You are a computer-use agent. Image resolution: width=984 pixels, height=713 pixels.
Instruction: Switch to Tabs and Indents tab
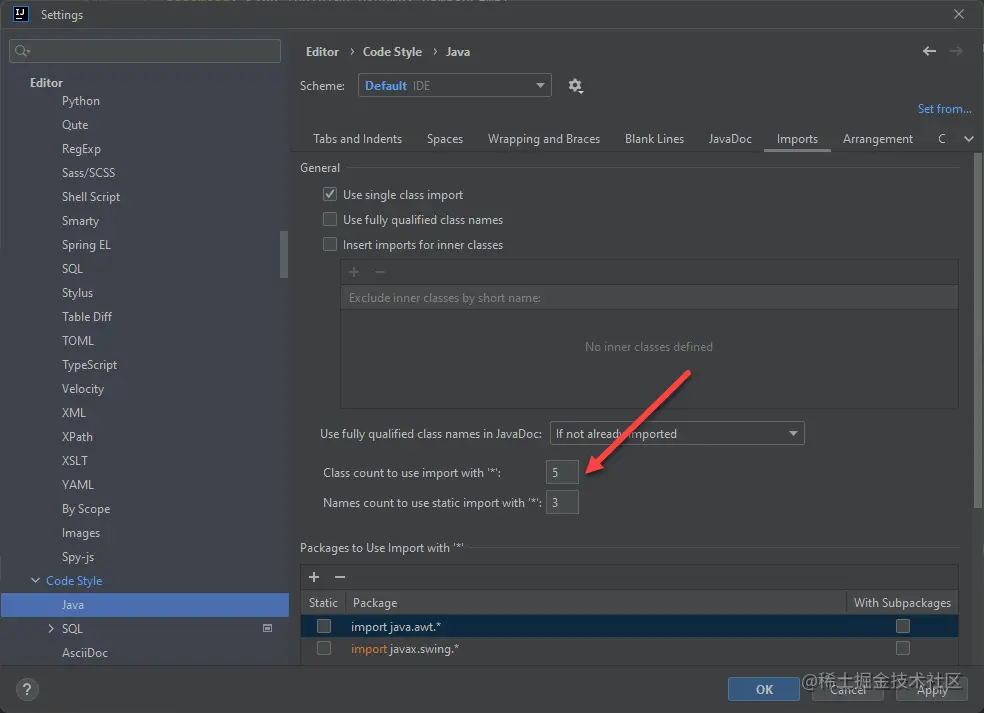(x=357, y=139)
